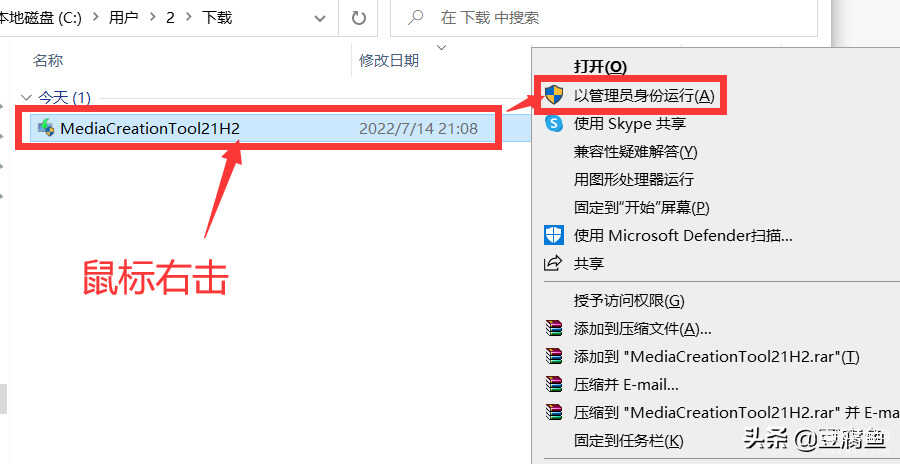Choose 添加到 "MediaCreationTool21H2.rar"(T)
The image size is (900, 464).
(x=716, y=357)
